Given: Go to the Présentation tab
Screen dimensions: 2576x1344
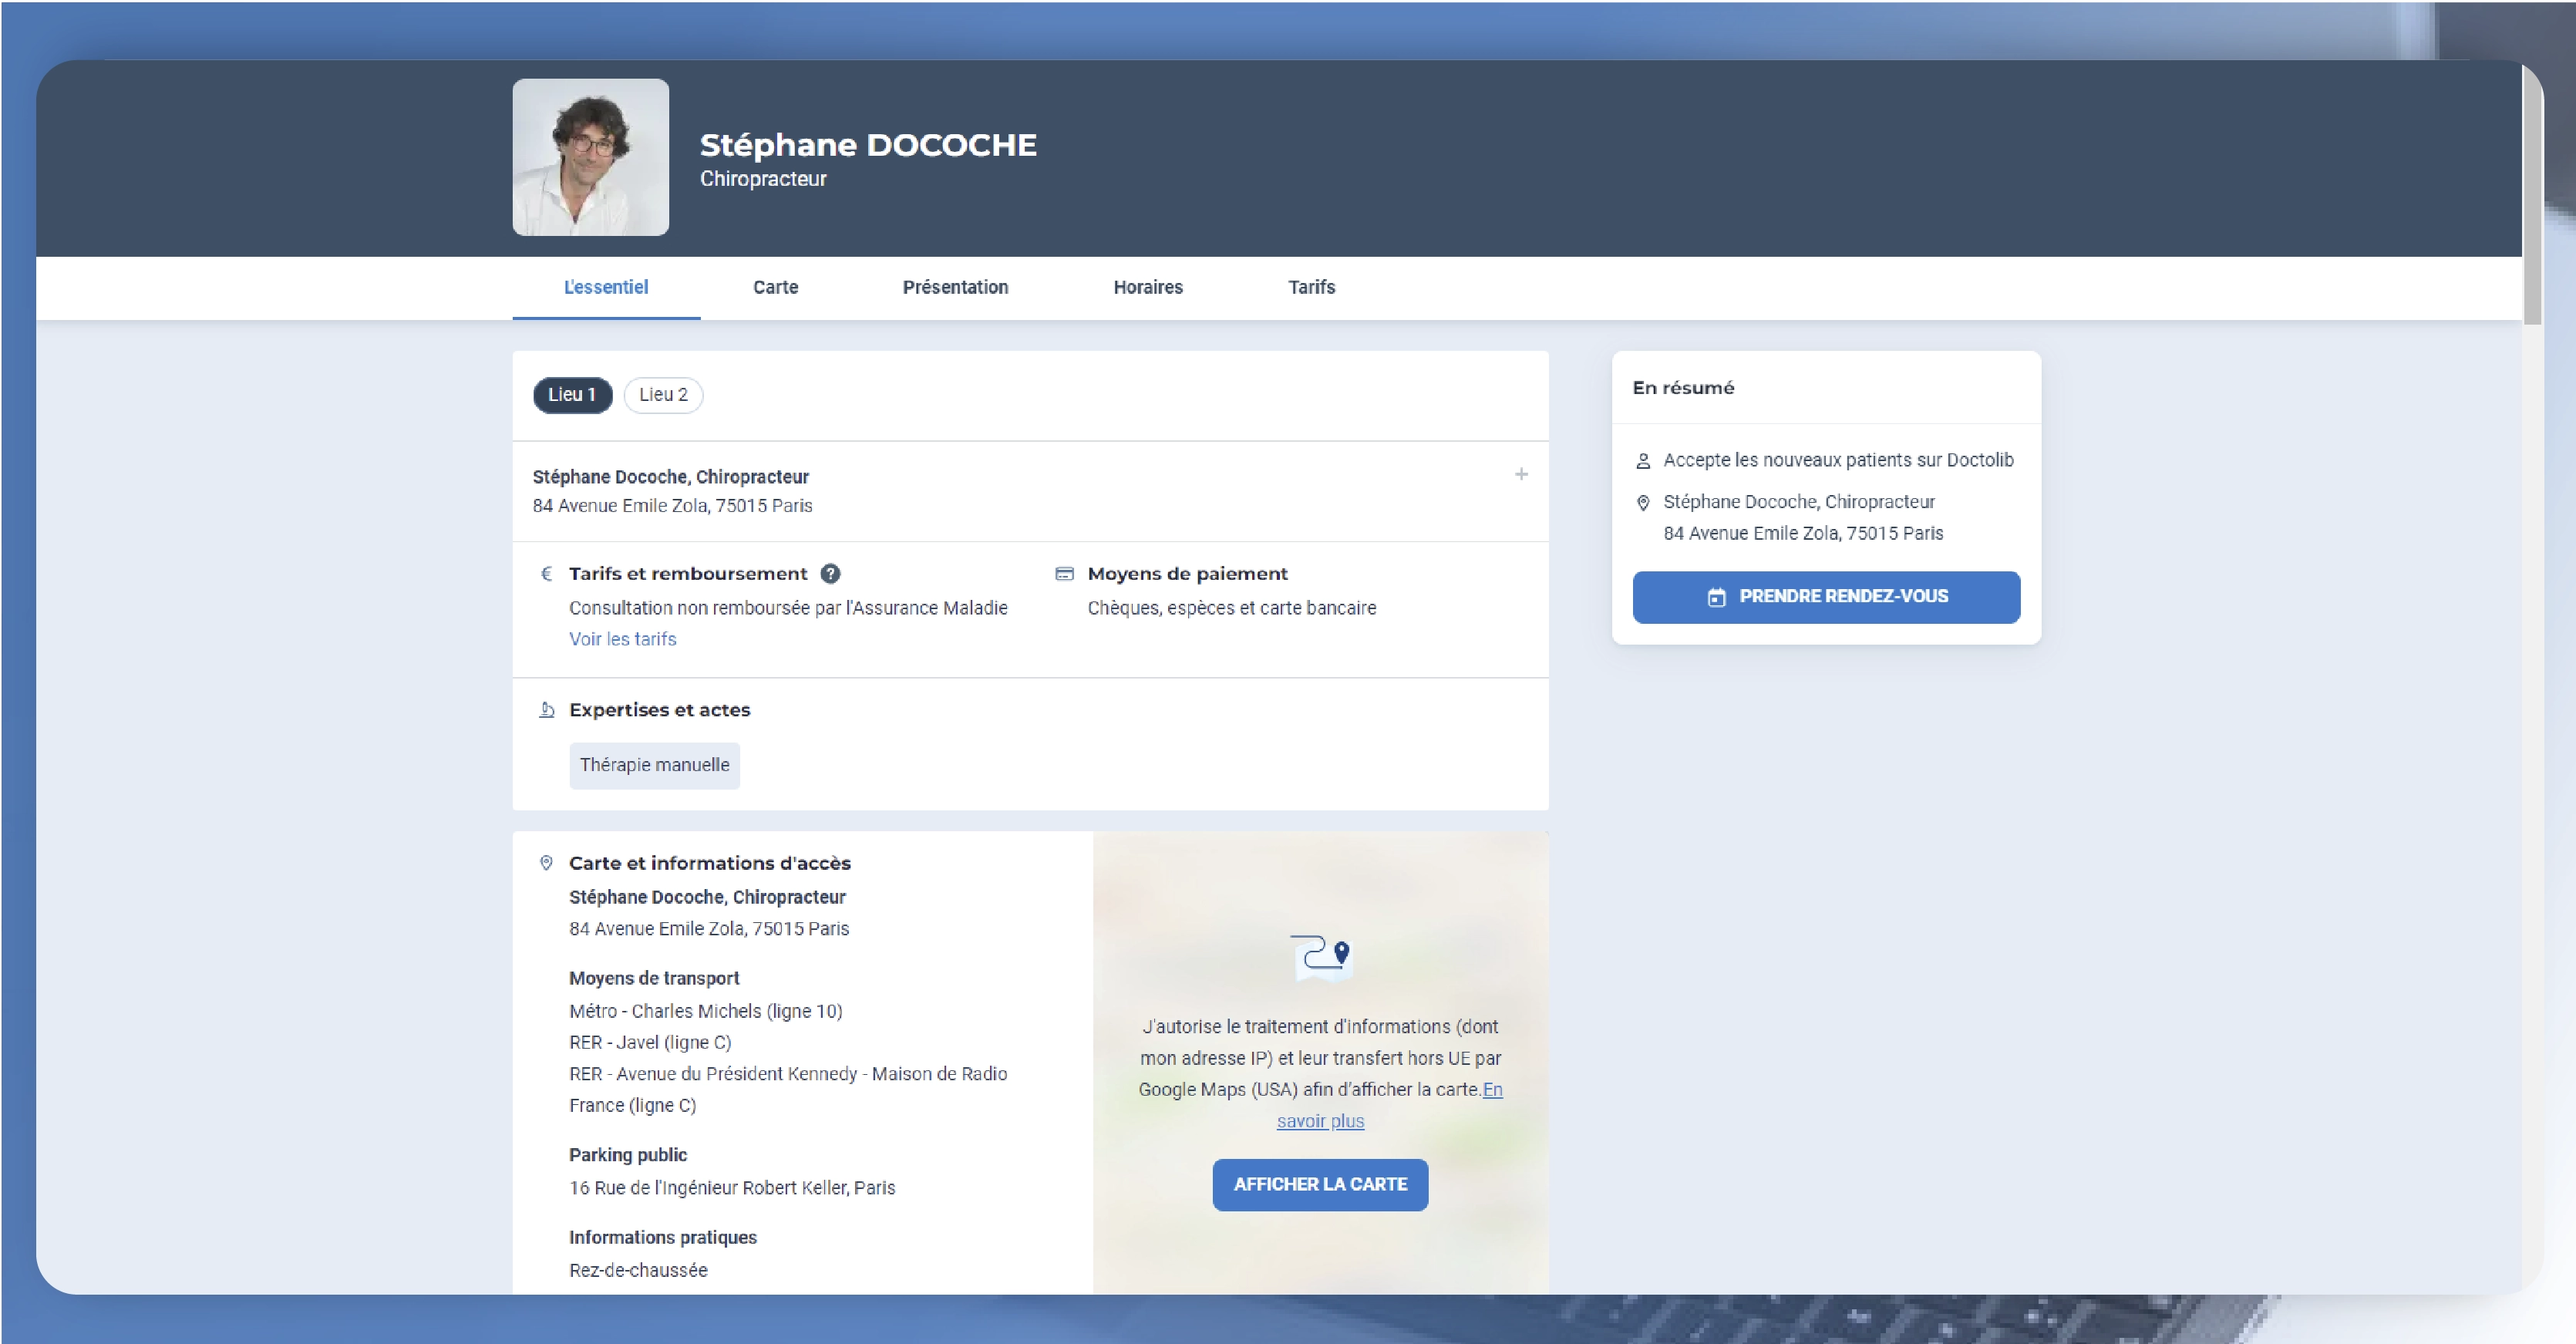Looking at the screenshot, I should click(x=955, y=288).
